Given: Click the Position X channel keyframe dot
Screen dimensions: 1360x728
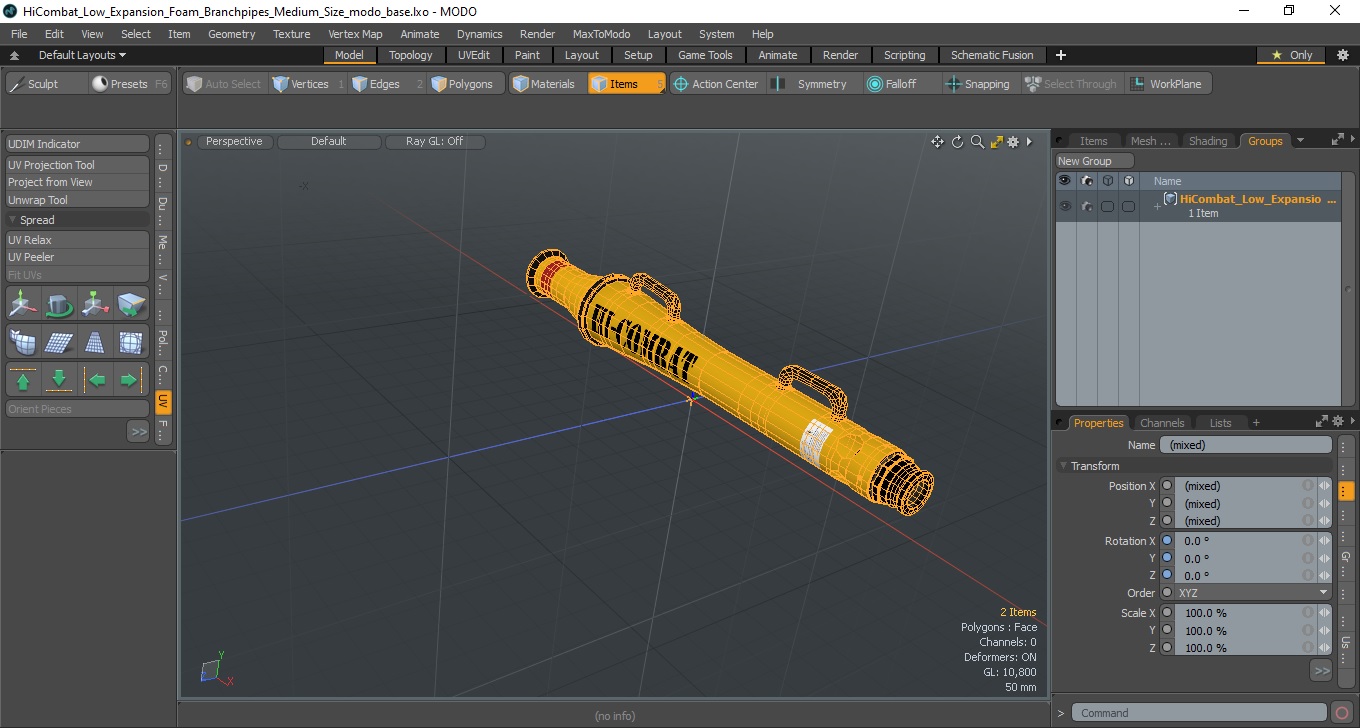Looking at the screenshot, I should 1167,486.
